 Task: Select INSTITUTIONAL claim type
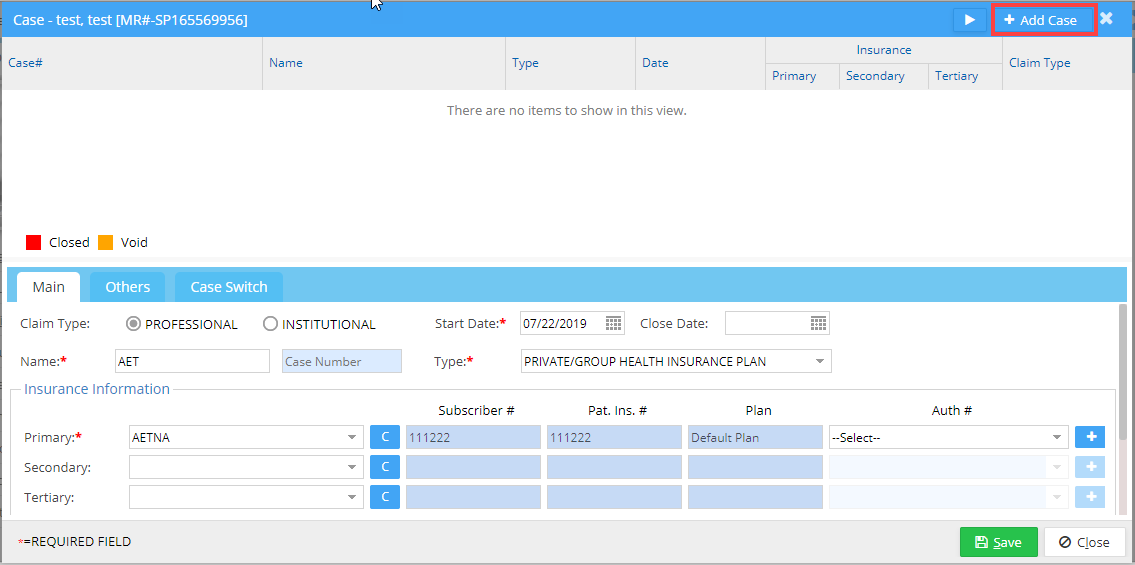click(x=270, y=324)
